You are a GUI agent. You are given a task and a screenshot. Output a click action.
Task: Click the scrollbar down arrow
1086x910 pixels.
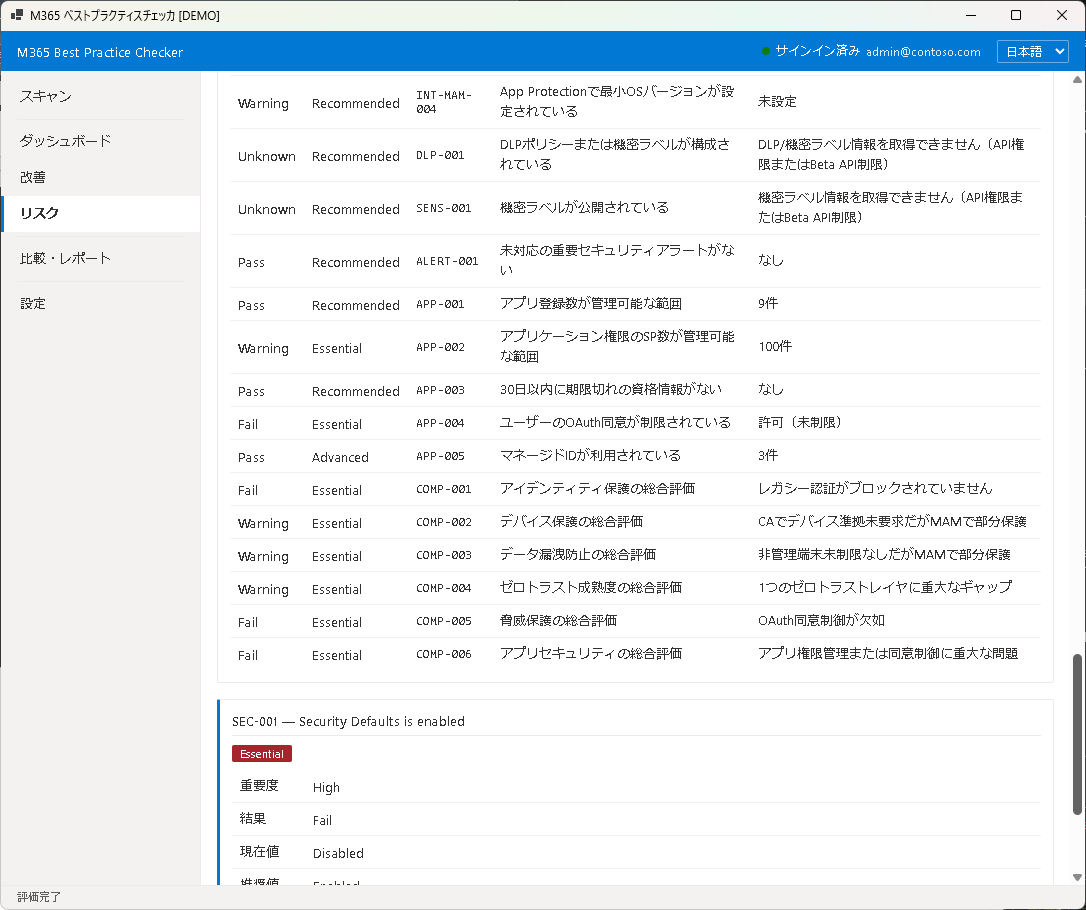pyautogui.click(x=1077, y=876)
